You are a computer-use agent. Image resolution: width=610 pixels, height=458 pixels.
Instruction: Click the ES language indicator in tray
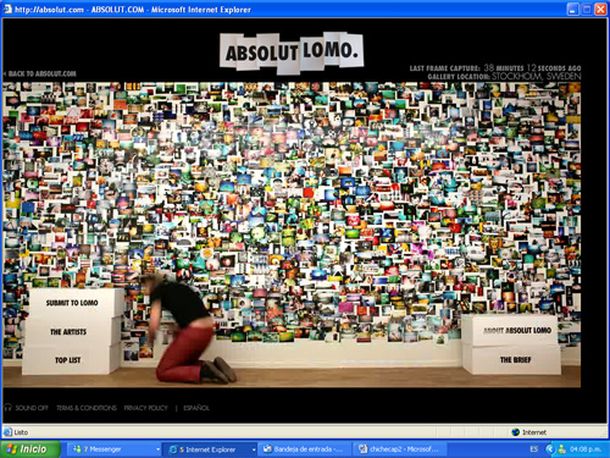(532, 450)
